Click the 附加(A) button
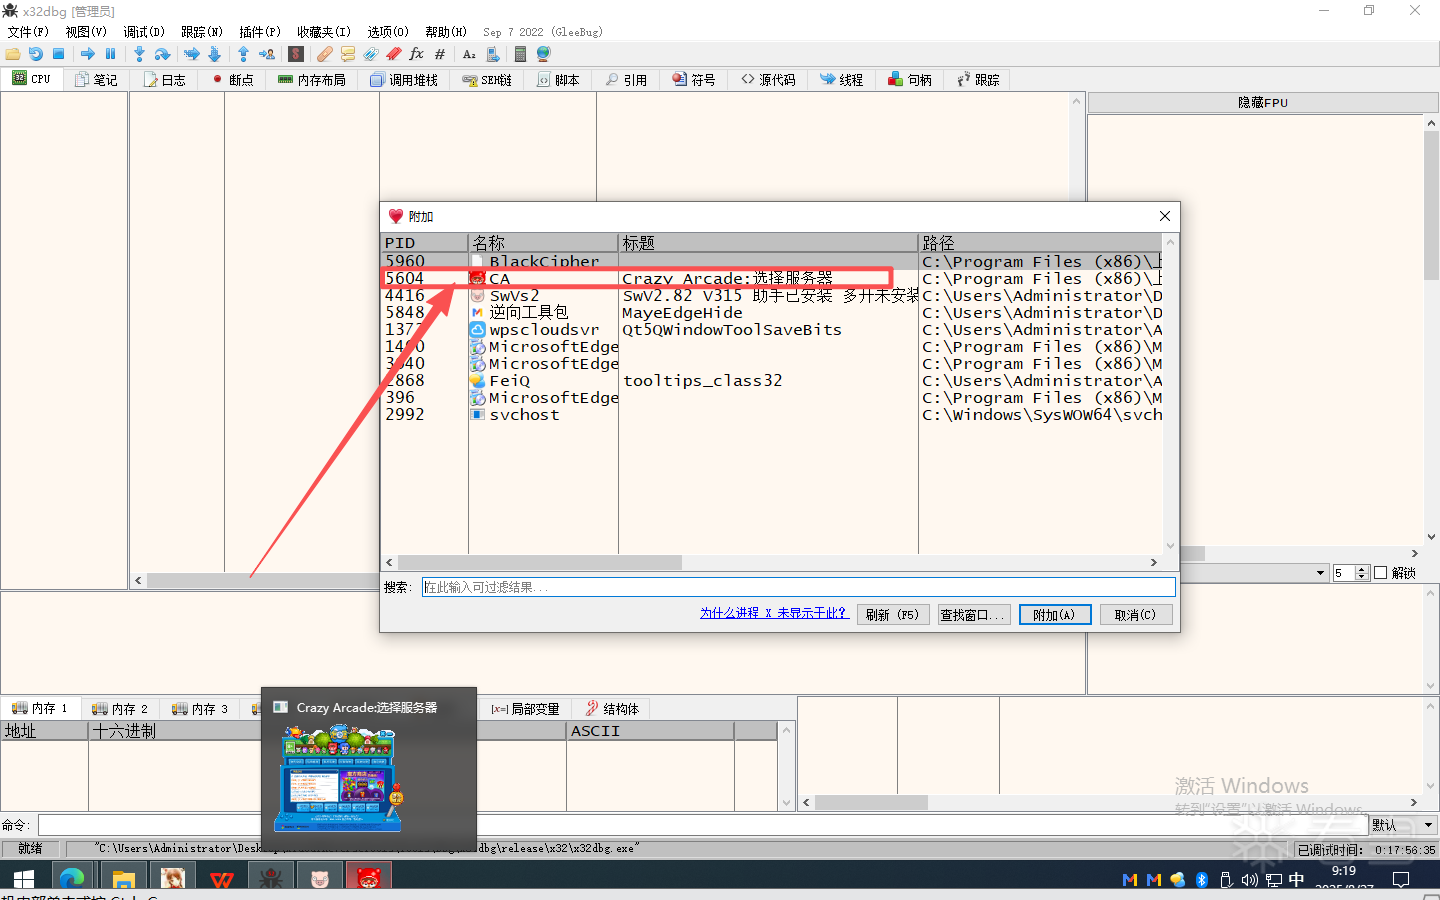The width and height of the screenshot is (1440, 900). tap(1055, 614)
